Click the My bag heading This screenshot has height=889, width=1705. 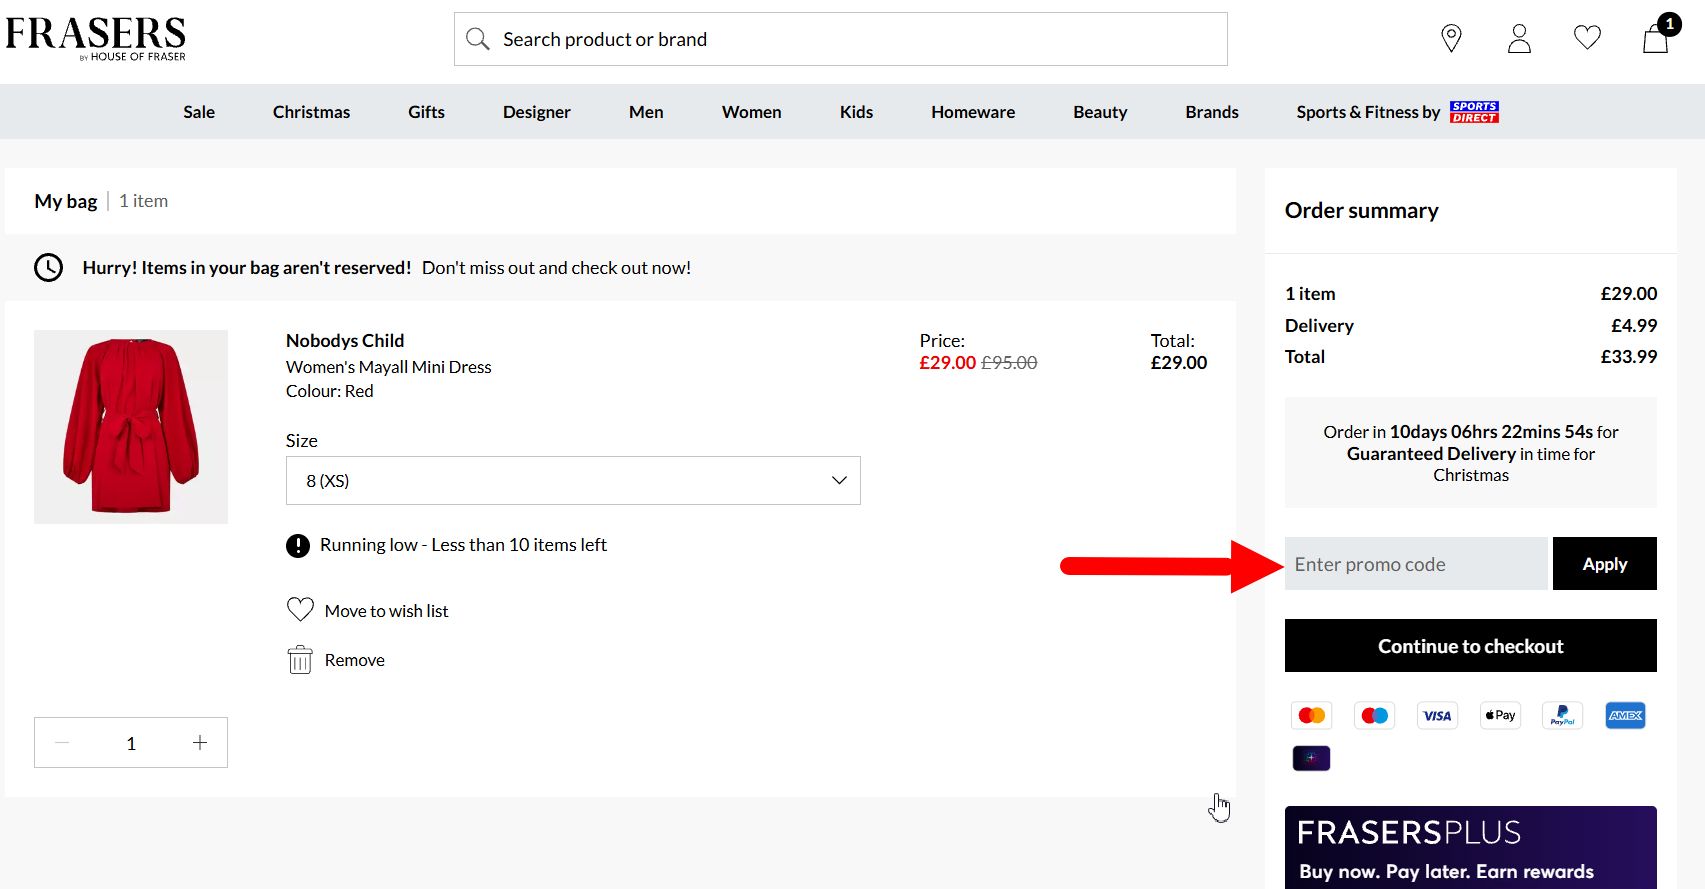(x=66, y=201)
